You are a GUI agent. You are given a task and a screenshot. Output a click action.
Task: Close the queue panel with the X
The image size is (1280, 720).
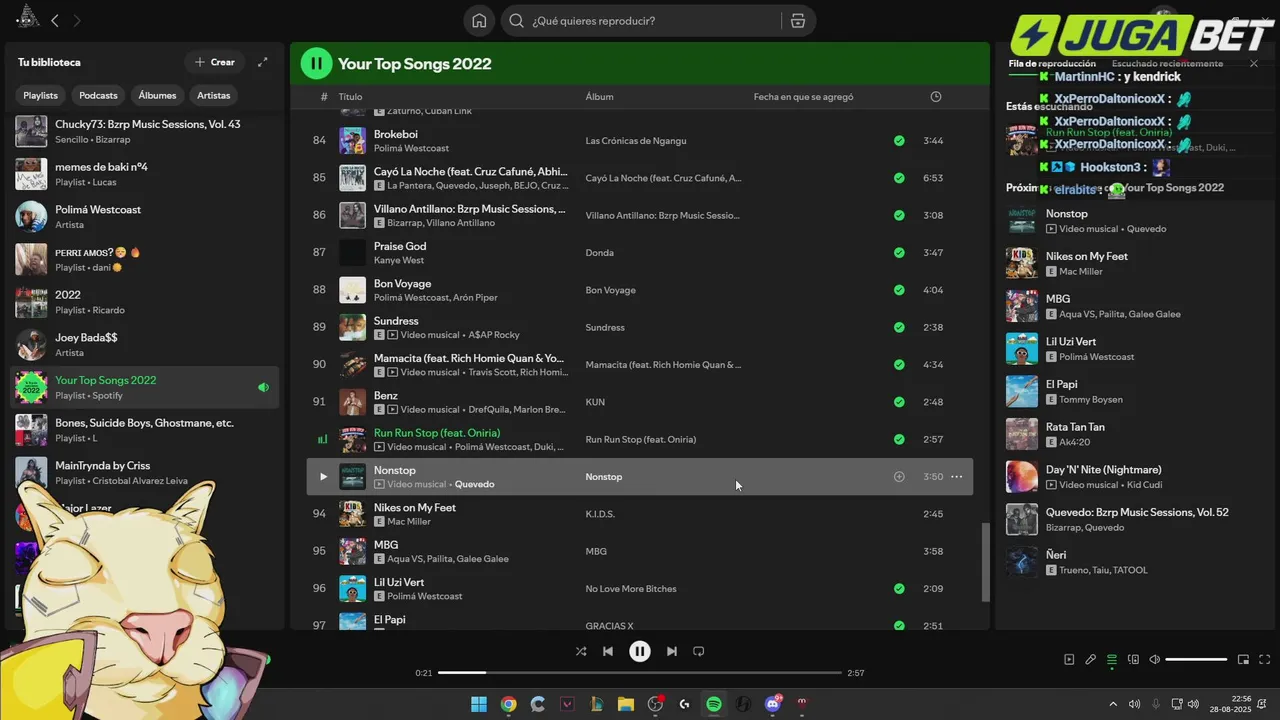pyautogui.click(x=1254, y=63)
